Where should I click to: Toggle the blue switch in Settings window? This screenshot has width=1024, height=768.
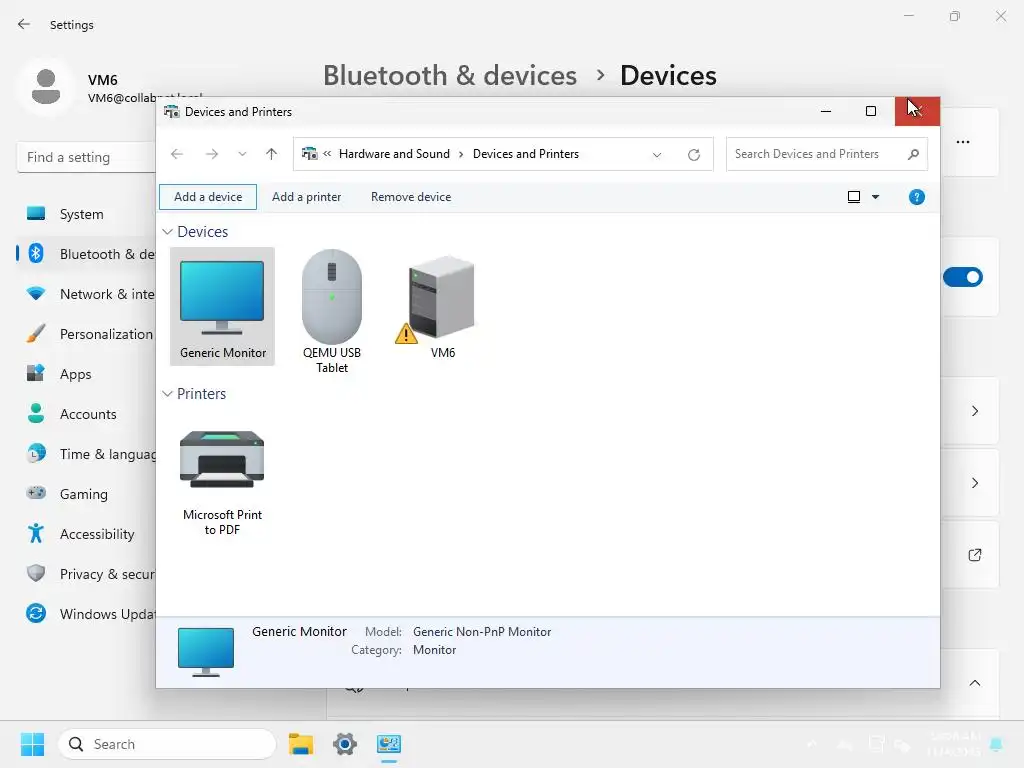963,277
